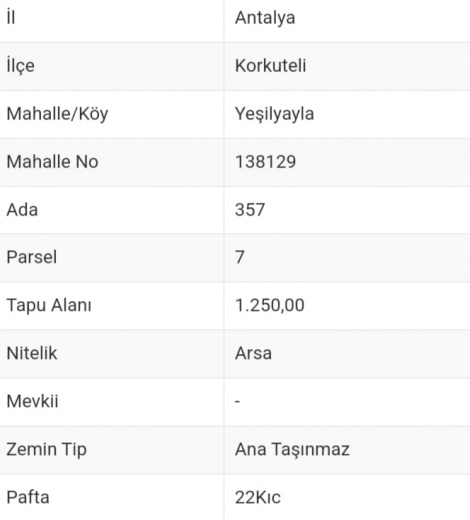
Task: Select Mahalle No value 138129
Action: click(x=265, y=162)
